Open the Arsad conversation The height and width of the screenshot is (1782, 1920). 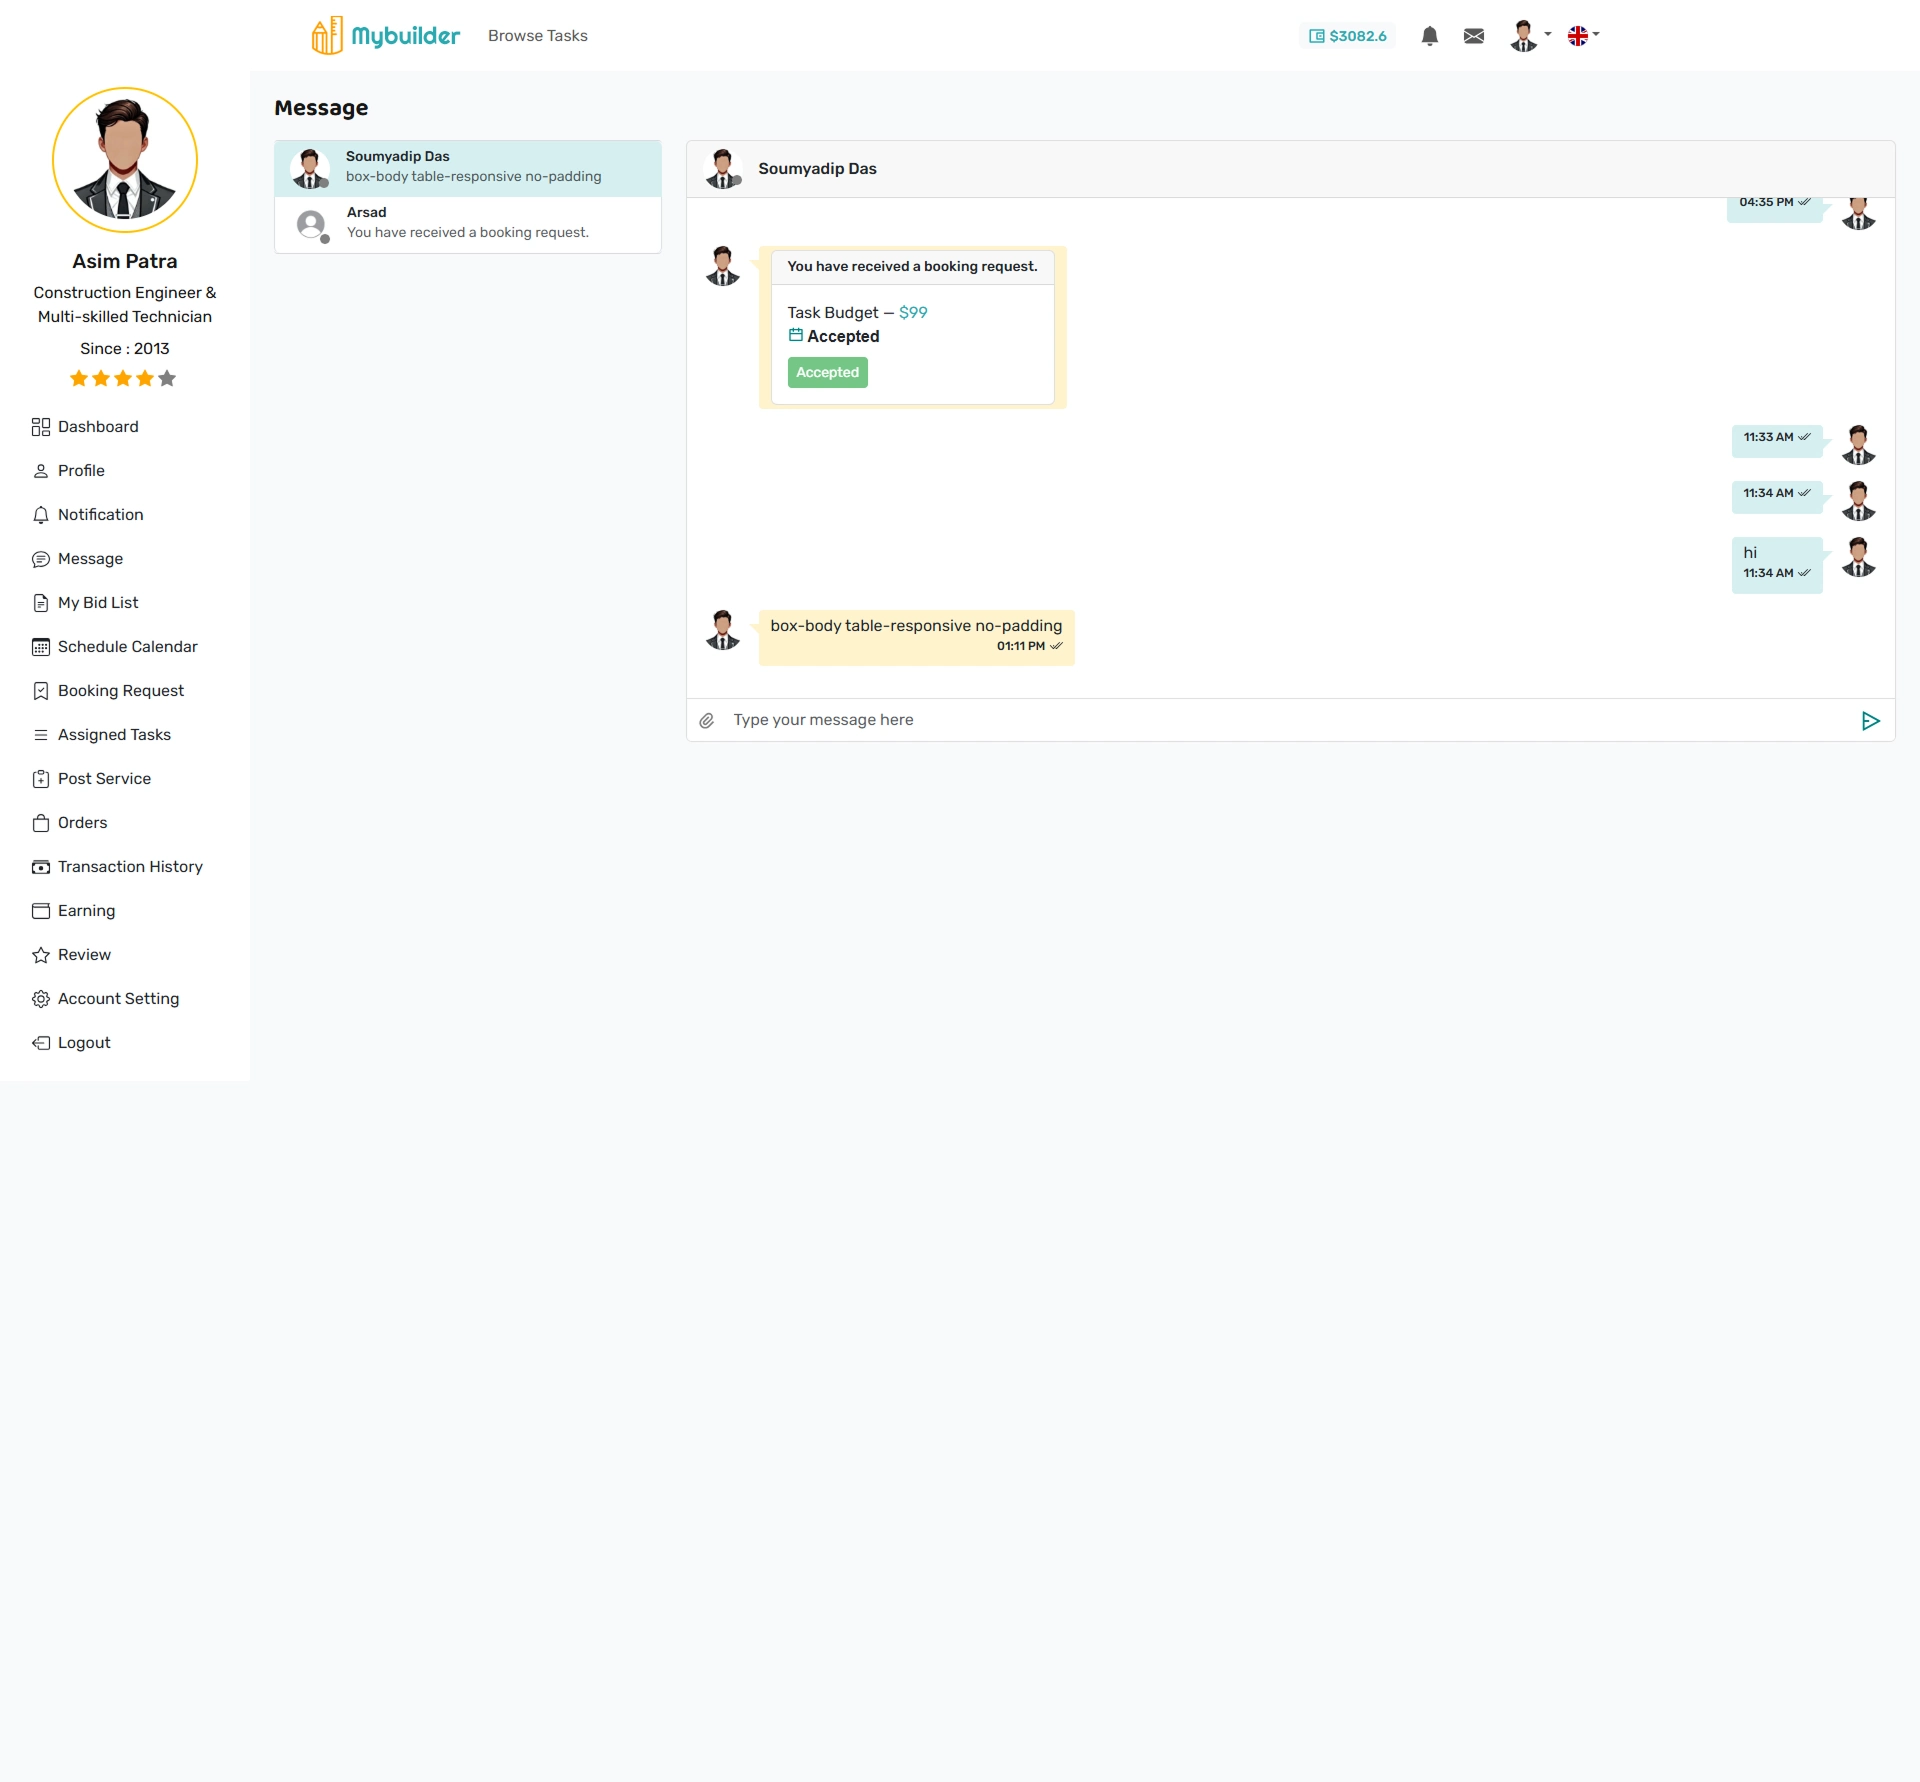click(x=467, y=223)
